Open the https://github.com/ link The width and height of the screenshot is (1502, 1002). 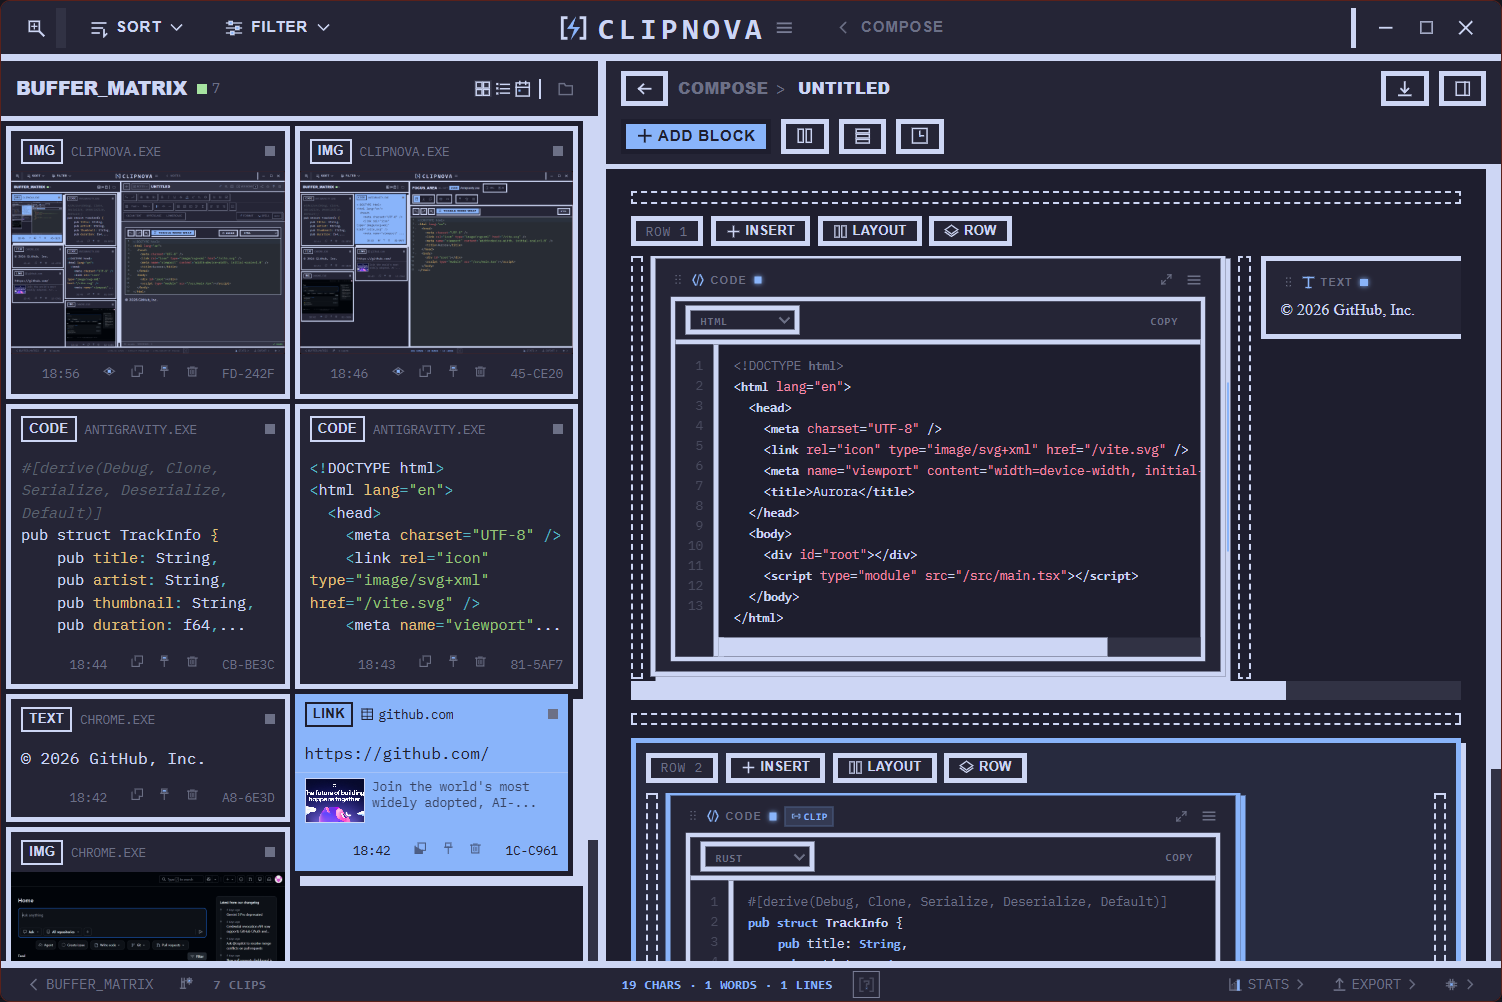coord(397,754)
